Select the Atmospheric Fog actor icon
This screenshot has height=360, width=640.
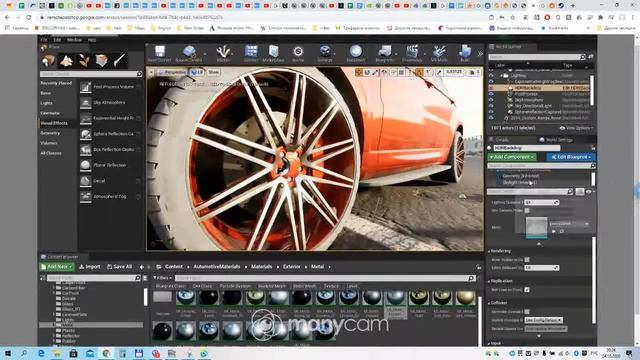point(86,197)
